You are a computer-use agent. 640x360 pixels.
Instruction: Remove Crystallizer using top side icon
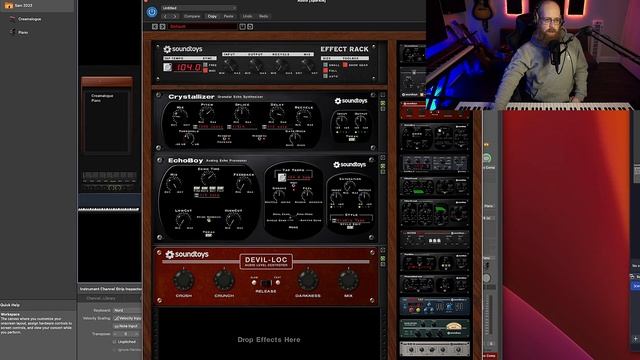coord(383,95)
